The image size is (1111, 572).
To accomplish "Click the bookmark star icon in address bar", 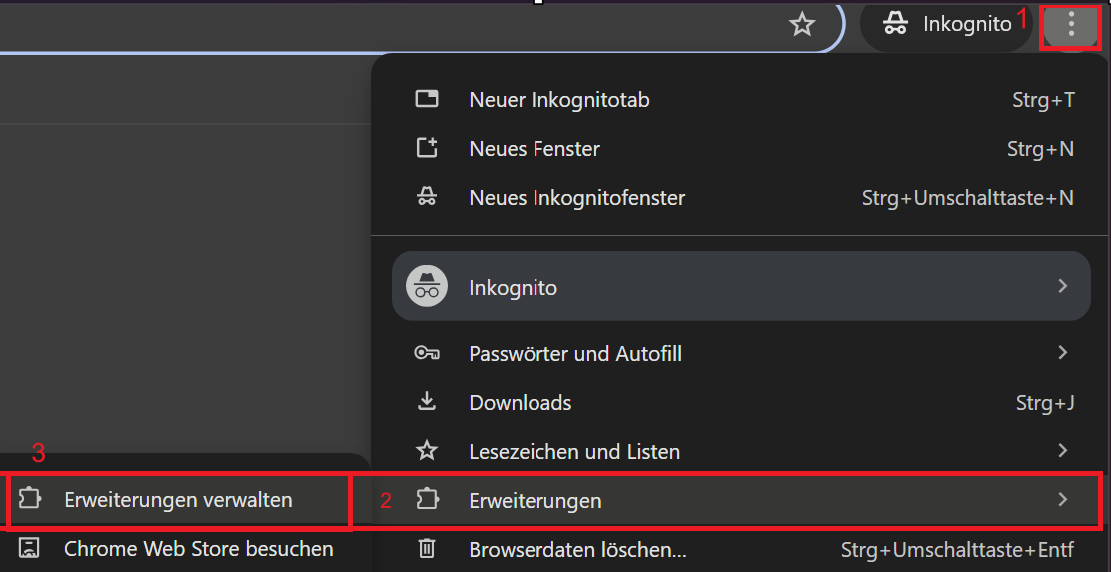I will pos(802,26).
